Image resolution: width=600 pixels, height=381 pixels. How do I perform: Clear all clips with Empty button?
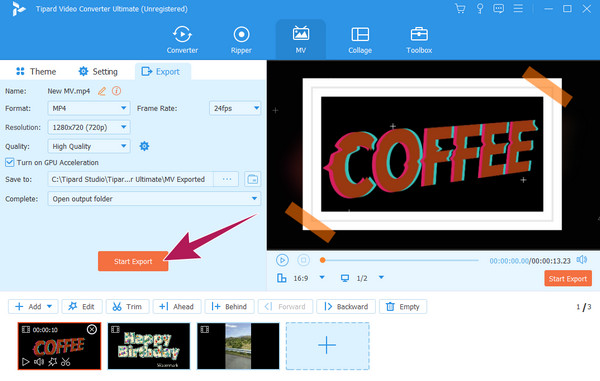pos(403,306)
